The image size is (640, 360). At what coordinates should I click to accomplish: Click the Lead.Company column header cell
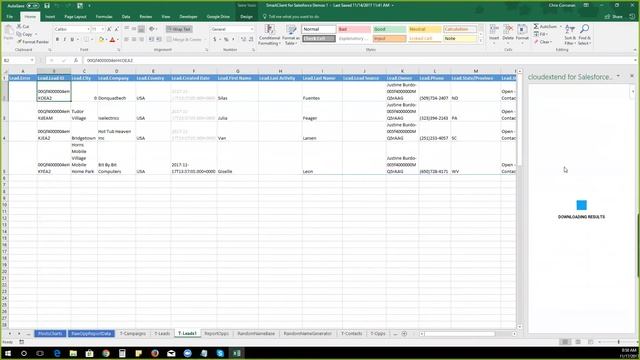click(x=116, y=78)
